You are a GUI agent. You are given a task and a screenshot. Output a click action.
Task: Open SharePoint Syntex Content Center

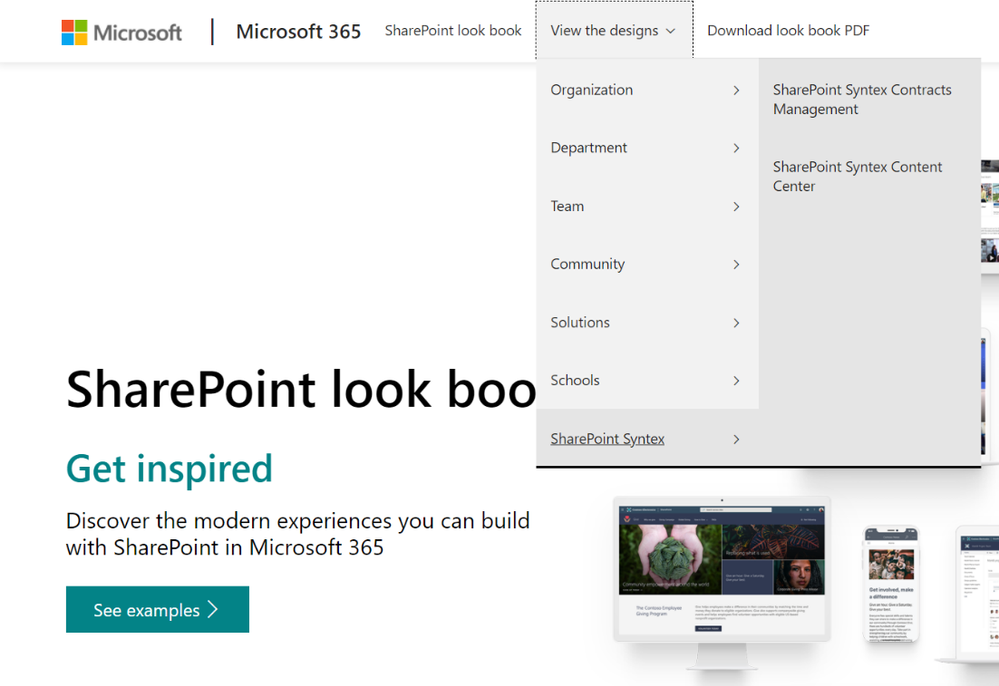pos(857,176)
